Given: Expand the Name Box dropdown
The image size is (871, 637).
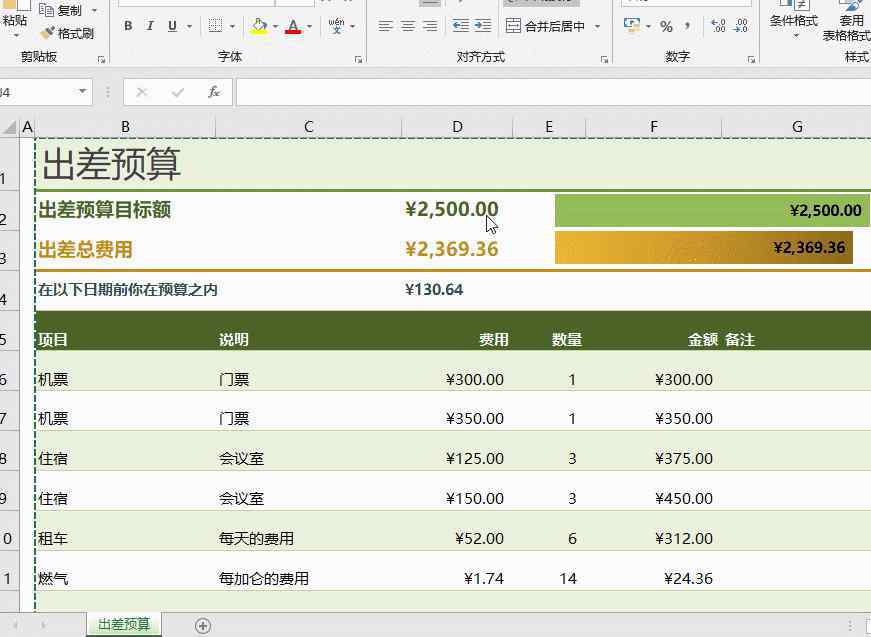Looking at the screenshot, I should click(82, 92).
